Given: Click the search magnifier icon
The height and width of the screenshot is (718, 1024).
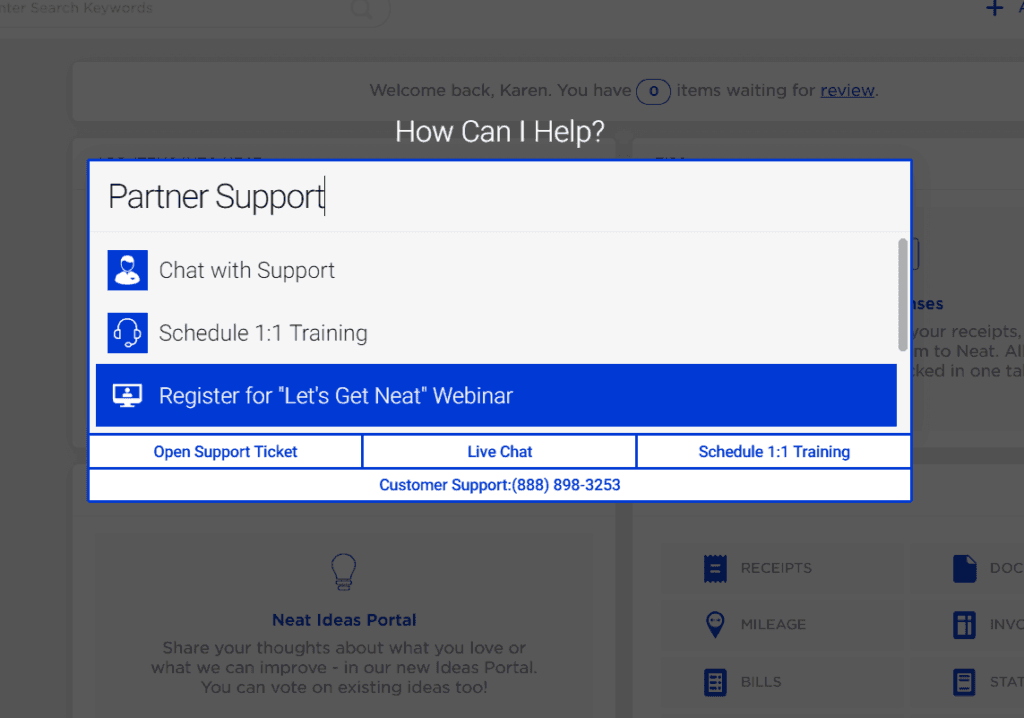Looking at the screenshot, I should point(361,9).
